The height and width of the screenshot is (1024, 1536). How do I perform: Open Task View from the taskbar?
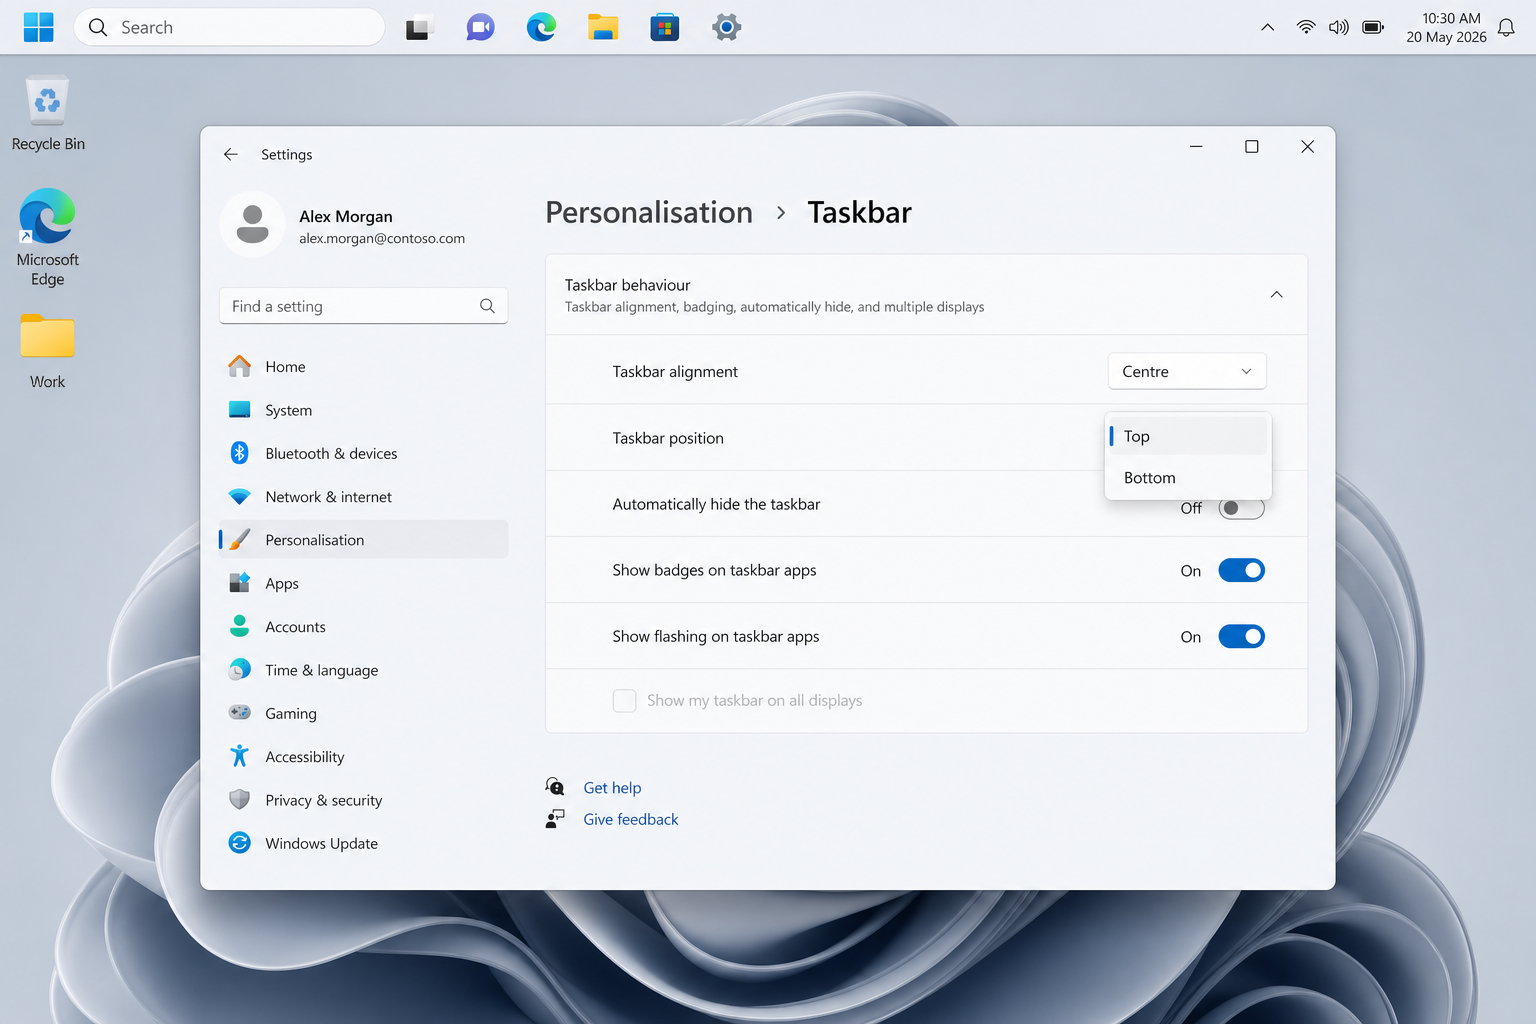[x=418, y=28]
